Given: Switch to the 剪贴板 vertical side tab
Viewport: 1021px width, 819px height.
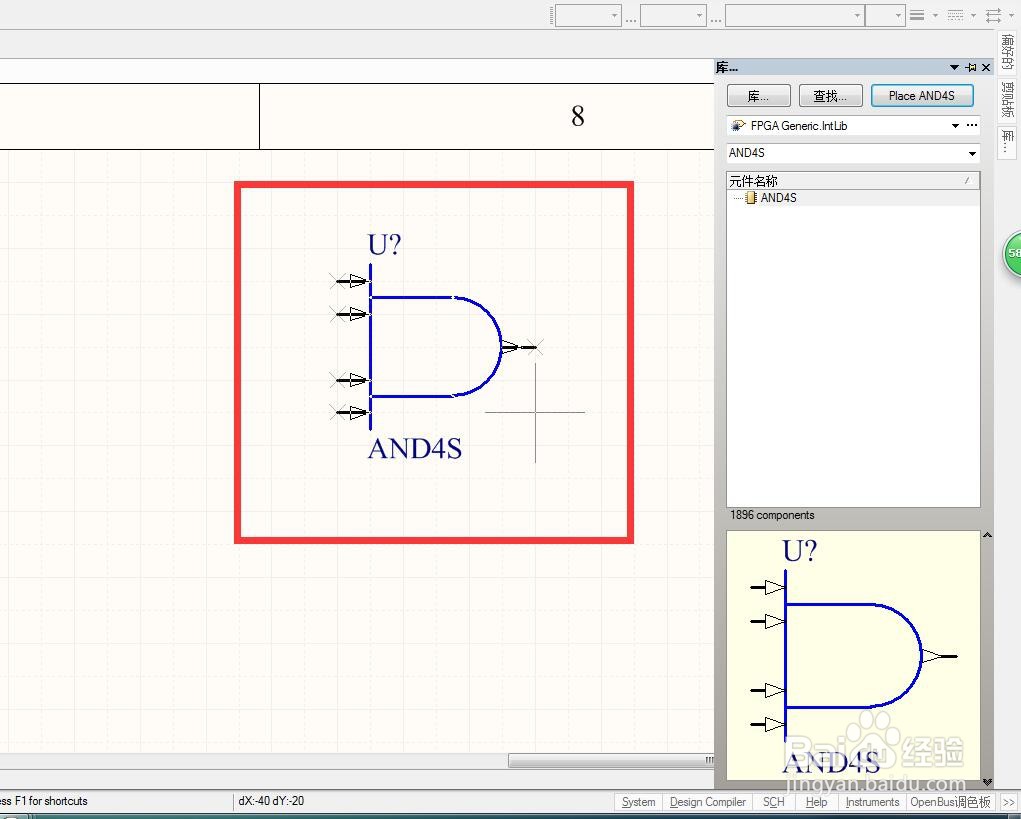Looking at the screenshot, I should 1007,99.
